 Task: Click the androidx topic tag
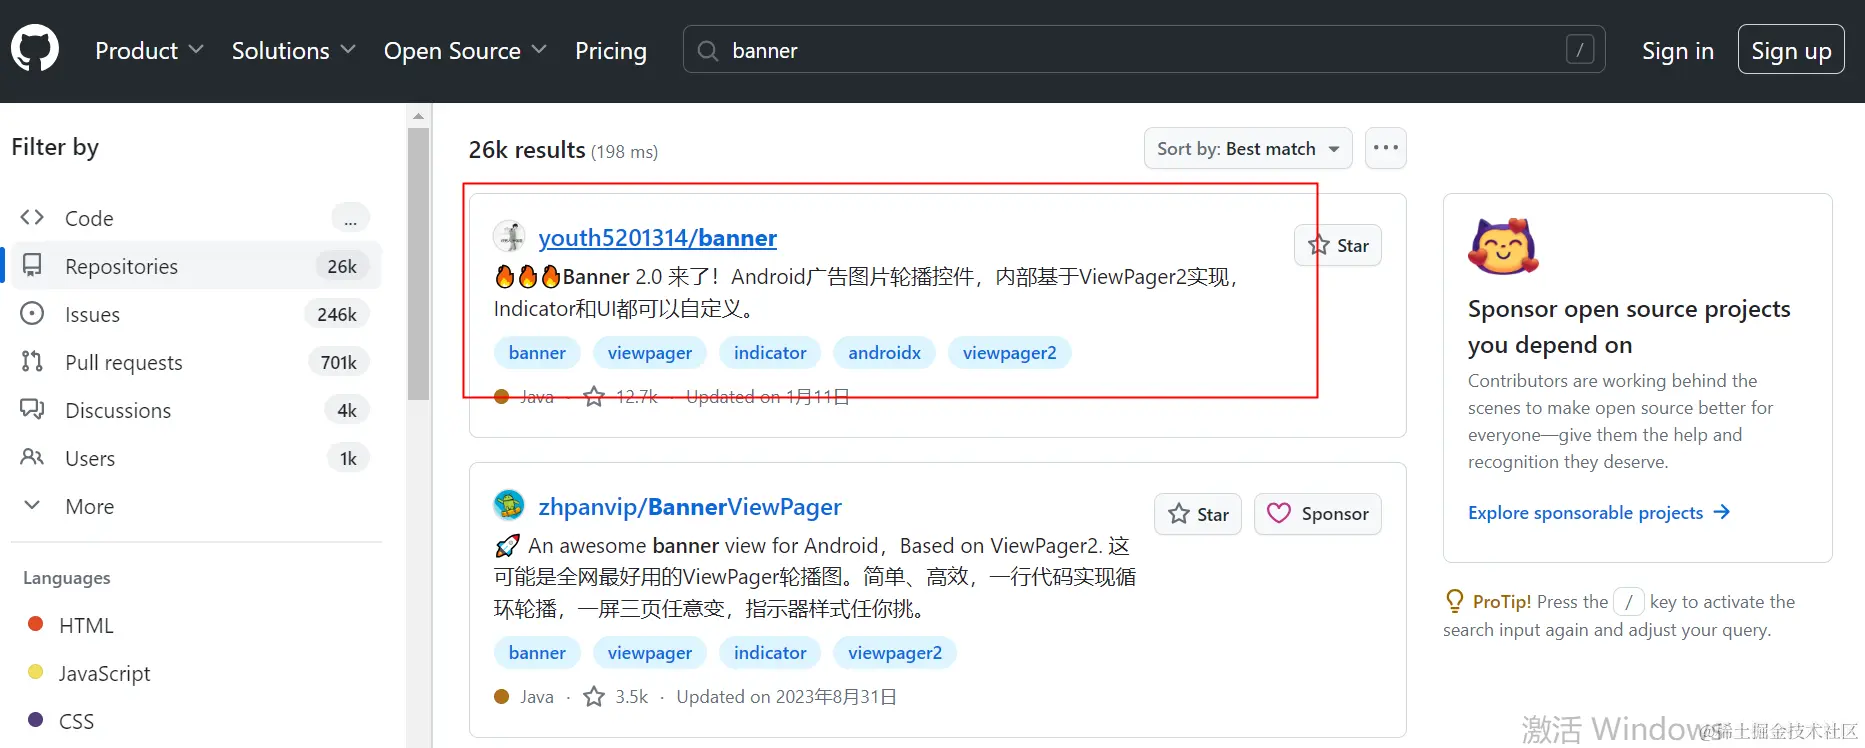coord(884,353)
